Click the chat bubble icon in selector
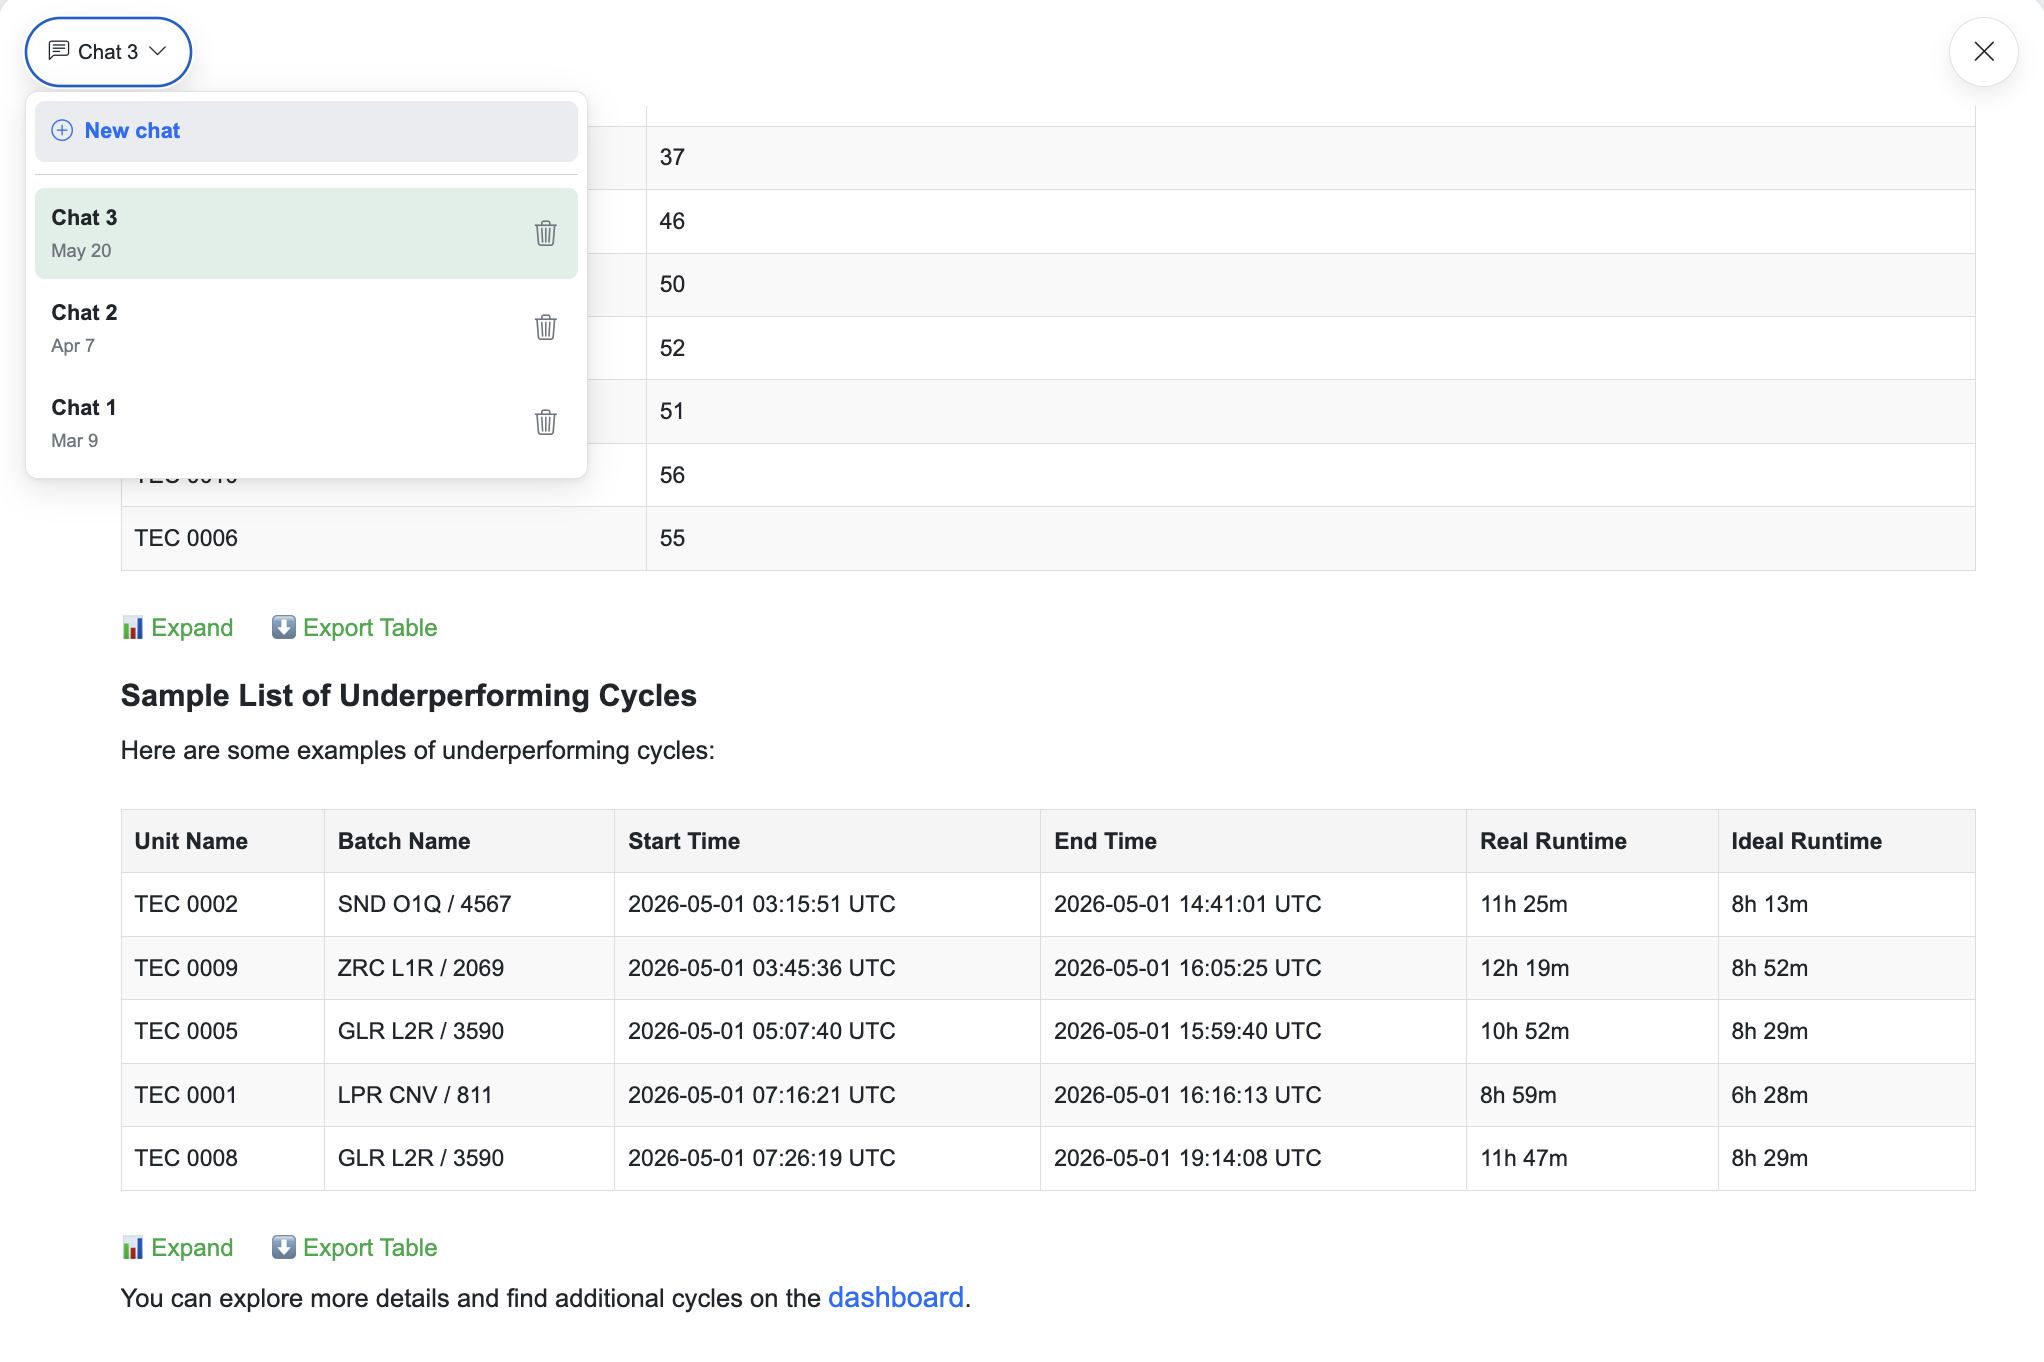 click(59, 50)
